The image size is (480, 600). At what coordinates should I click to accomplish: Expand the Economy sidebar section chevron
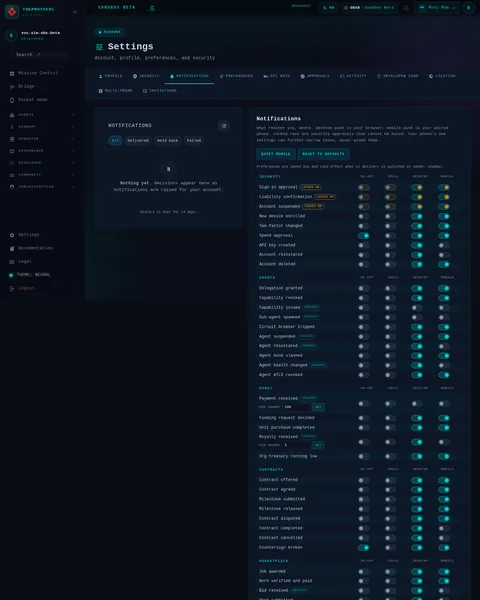73,127
